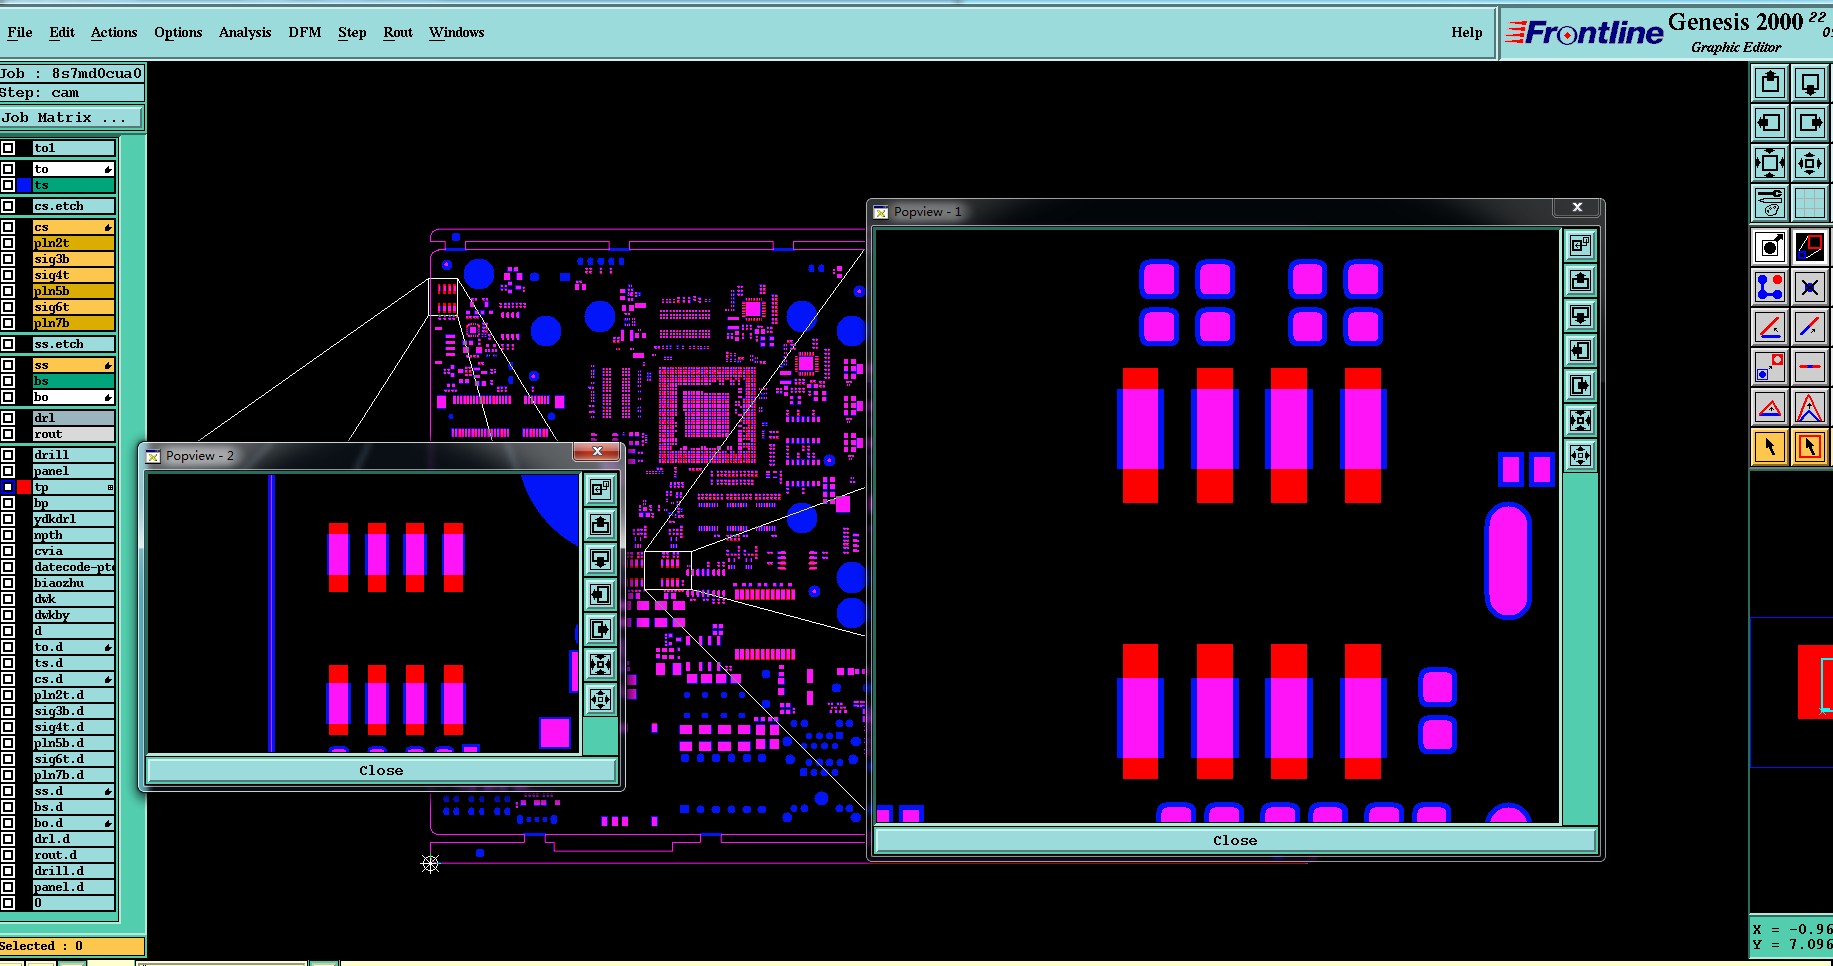Click the Help menu button
This screenshot has height=966, width=1833.
[1467, 32]
